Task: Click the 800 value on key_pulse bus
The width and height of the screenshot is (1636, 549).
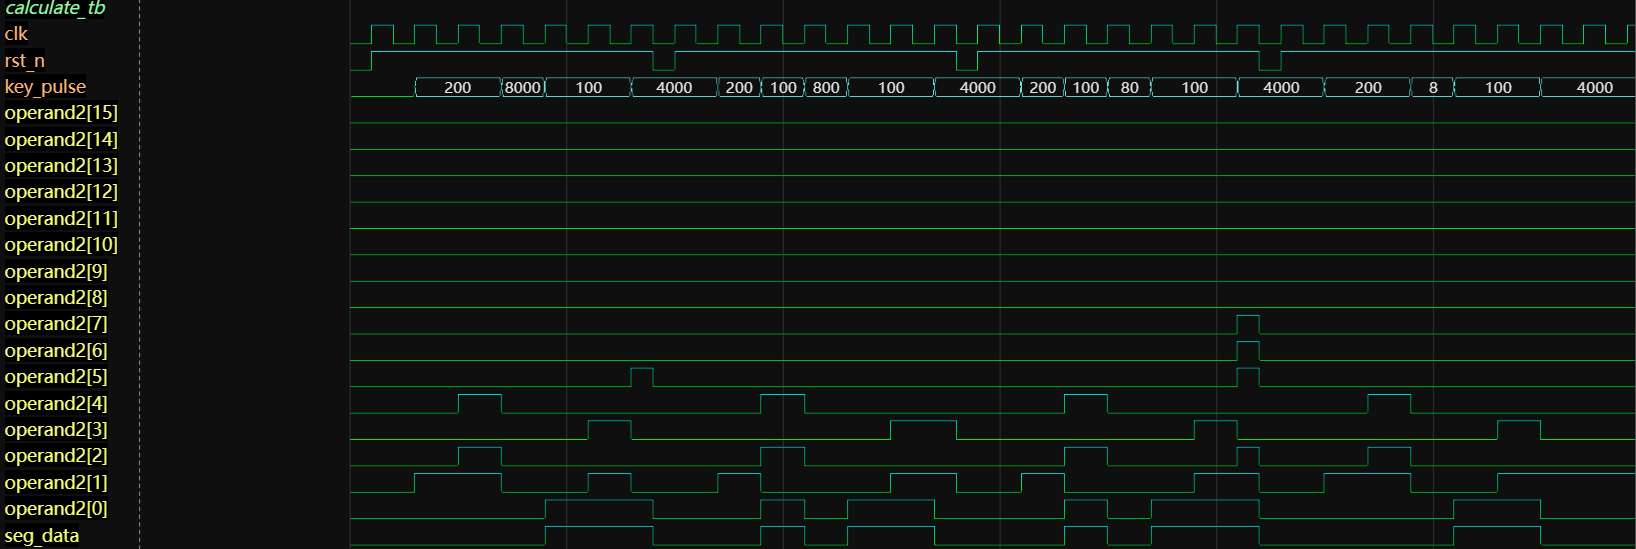Action: pos(826,88)
